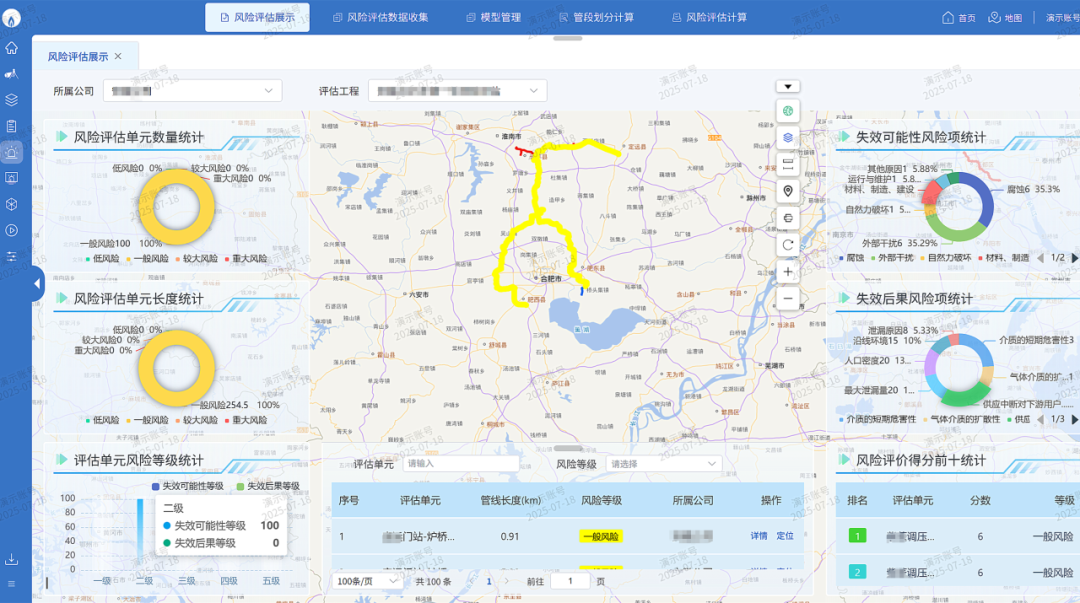Zoom in the map with plus button

[788, 272]
